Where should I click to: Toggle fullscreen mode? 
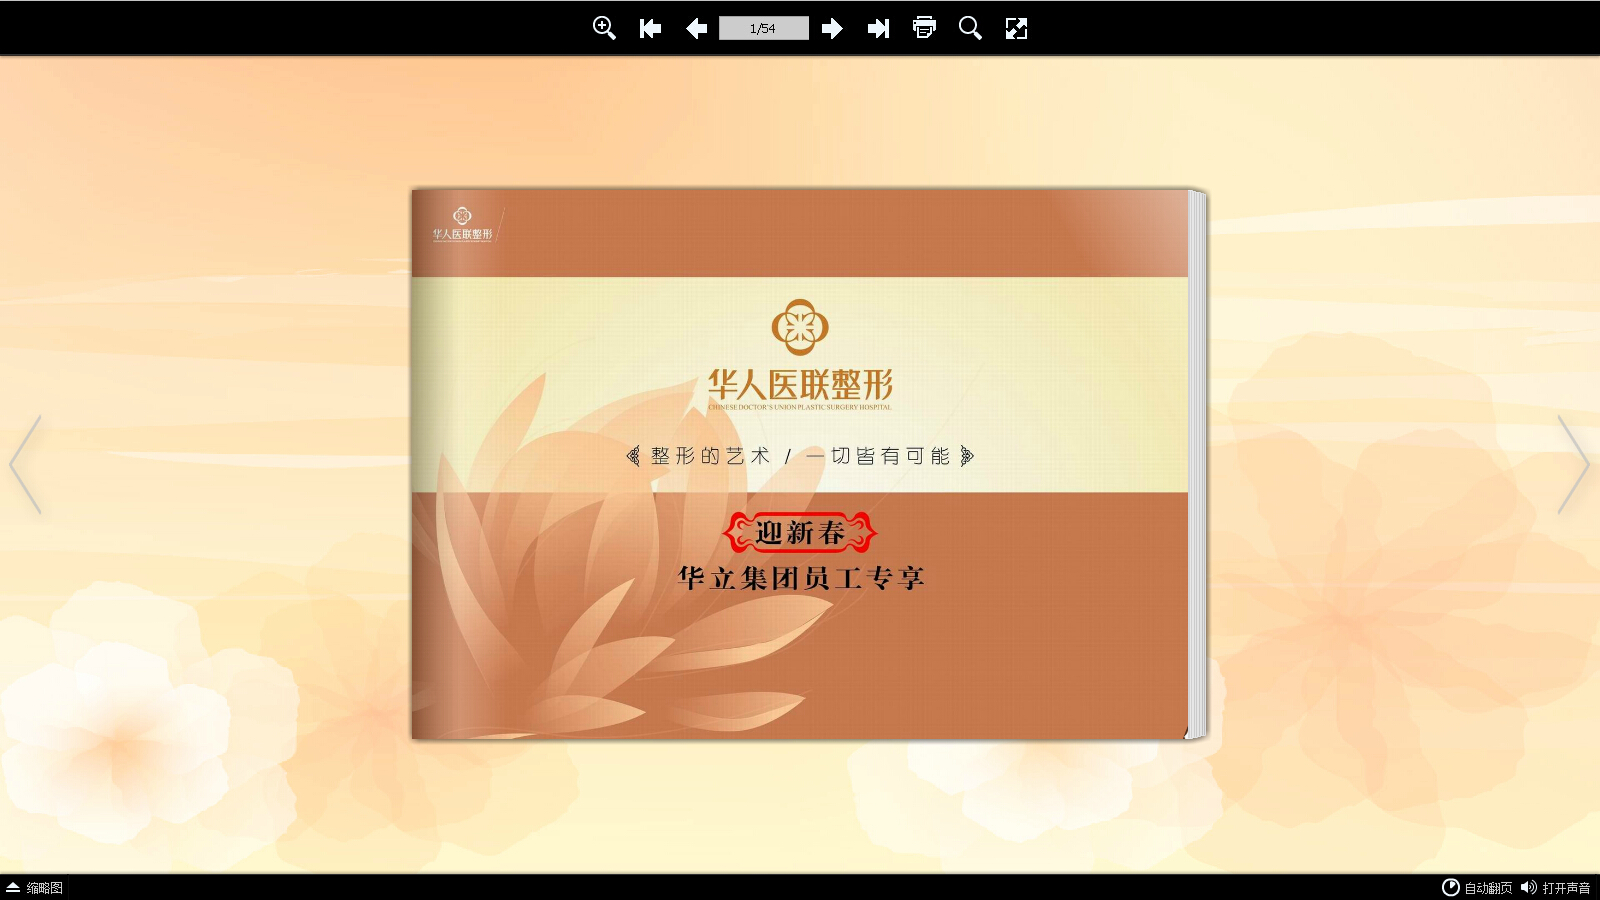coord(1016,29)
